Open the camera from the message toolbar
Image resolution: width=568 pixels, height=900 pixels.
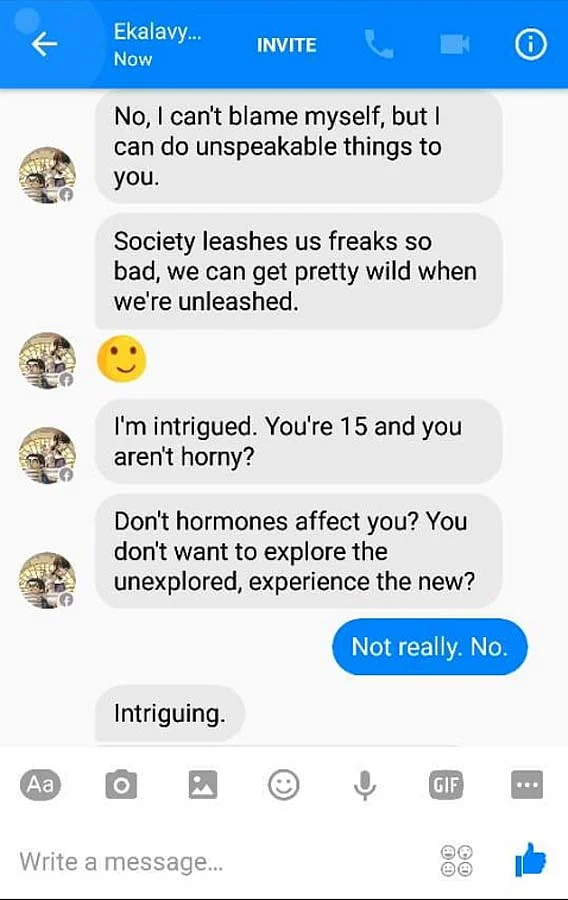pyautogui.click(x=121, y=784)
